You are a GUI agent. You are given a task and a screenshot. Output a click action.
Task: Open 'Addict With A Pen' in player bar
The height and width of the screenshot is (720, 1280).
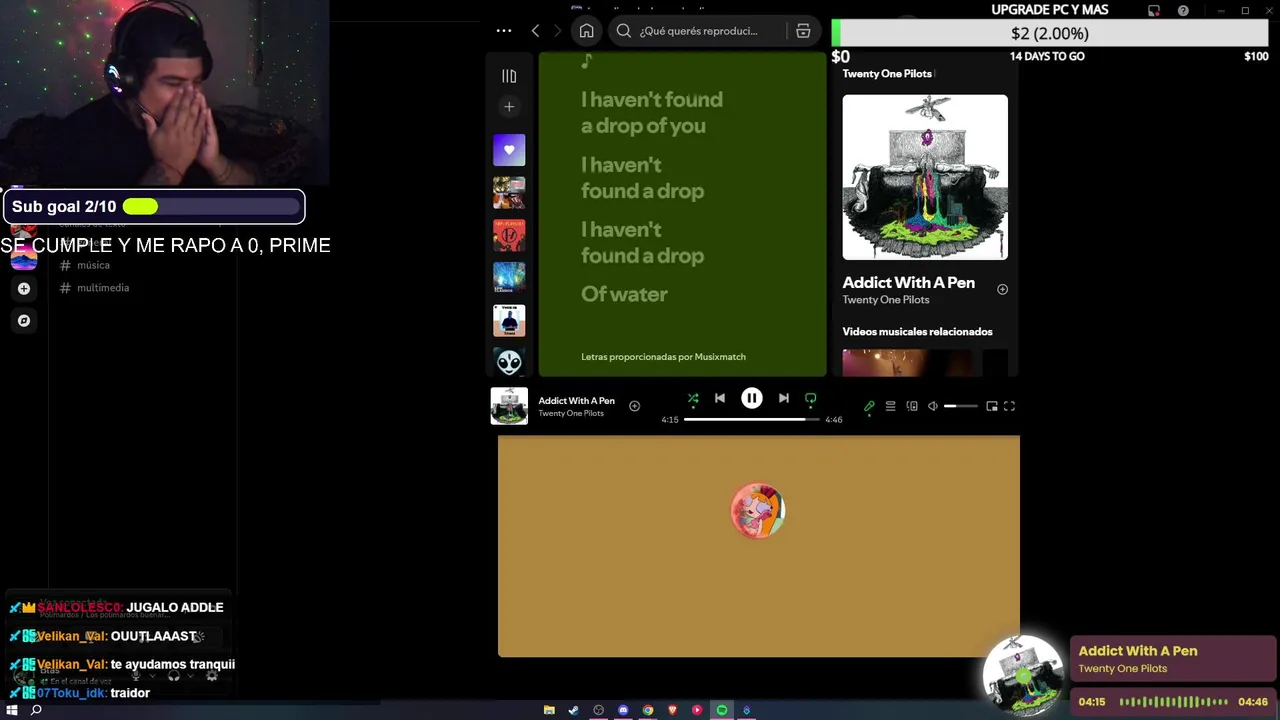(576, 401)
